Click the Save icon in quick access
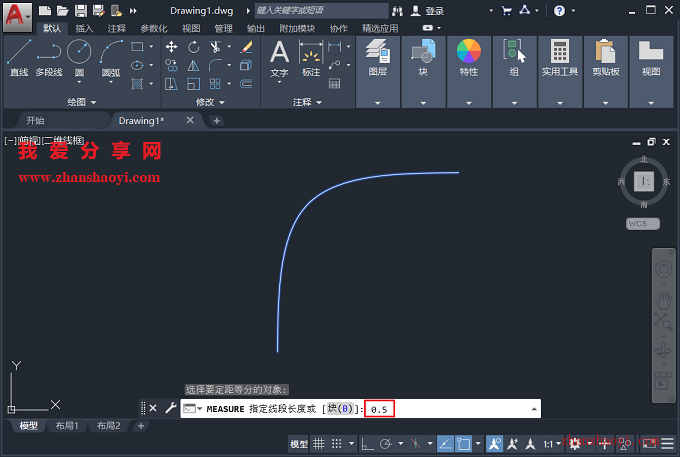The height and width of the screenshot is (457, 680). click(81, 11)
